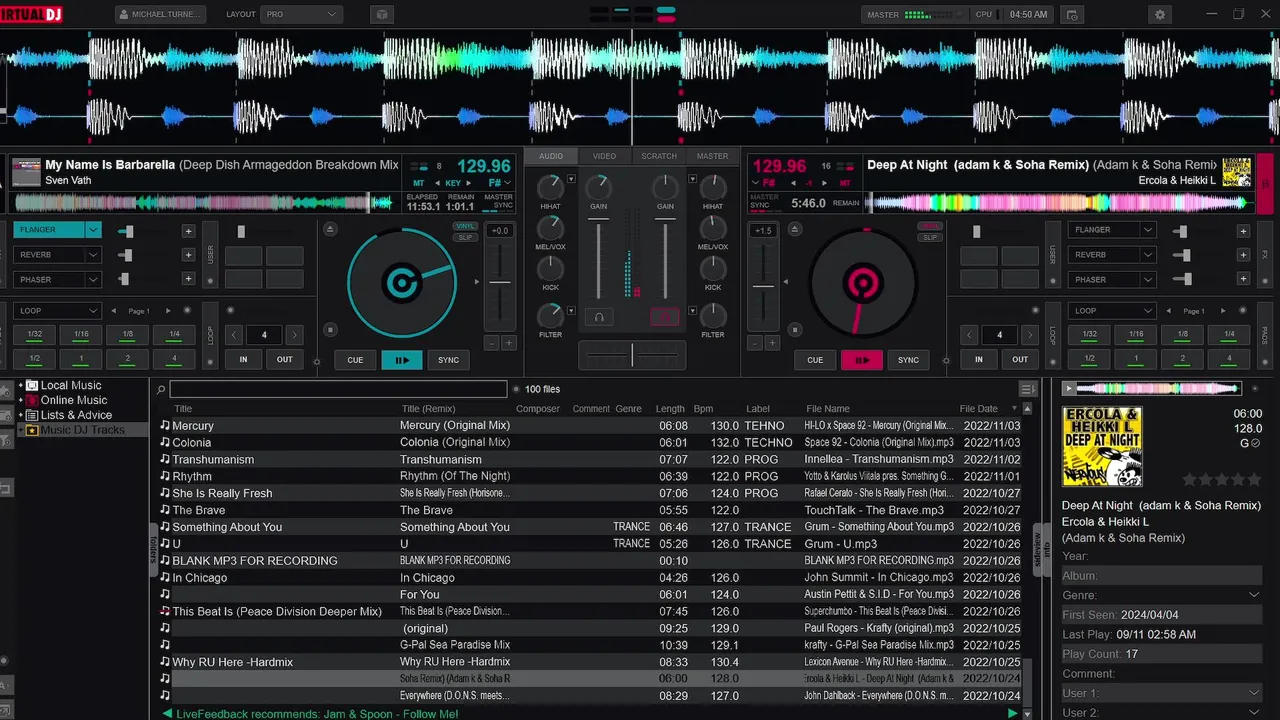The image size is (1280, 720).
Task: Eject the track on left deck
Action: click(330, 229)
